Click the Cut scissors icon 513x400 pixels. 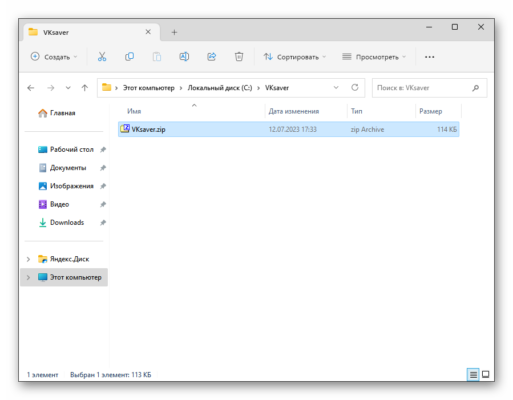[102, 57]
